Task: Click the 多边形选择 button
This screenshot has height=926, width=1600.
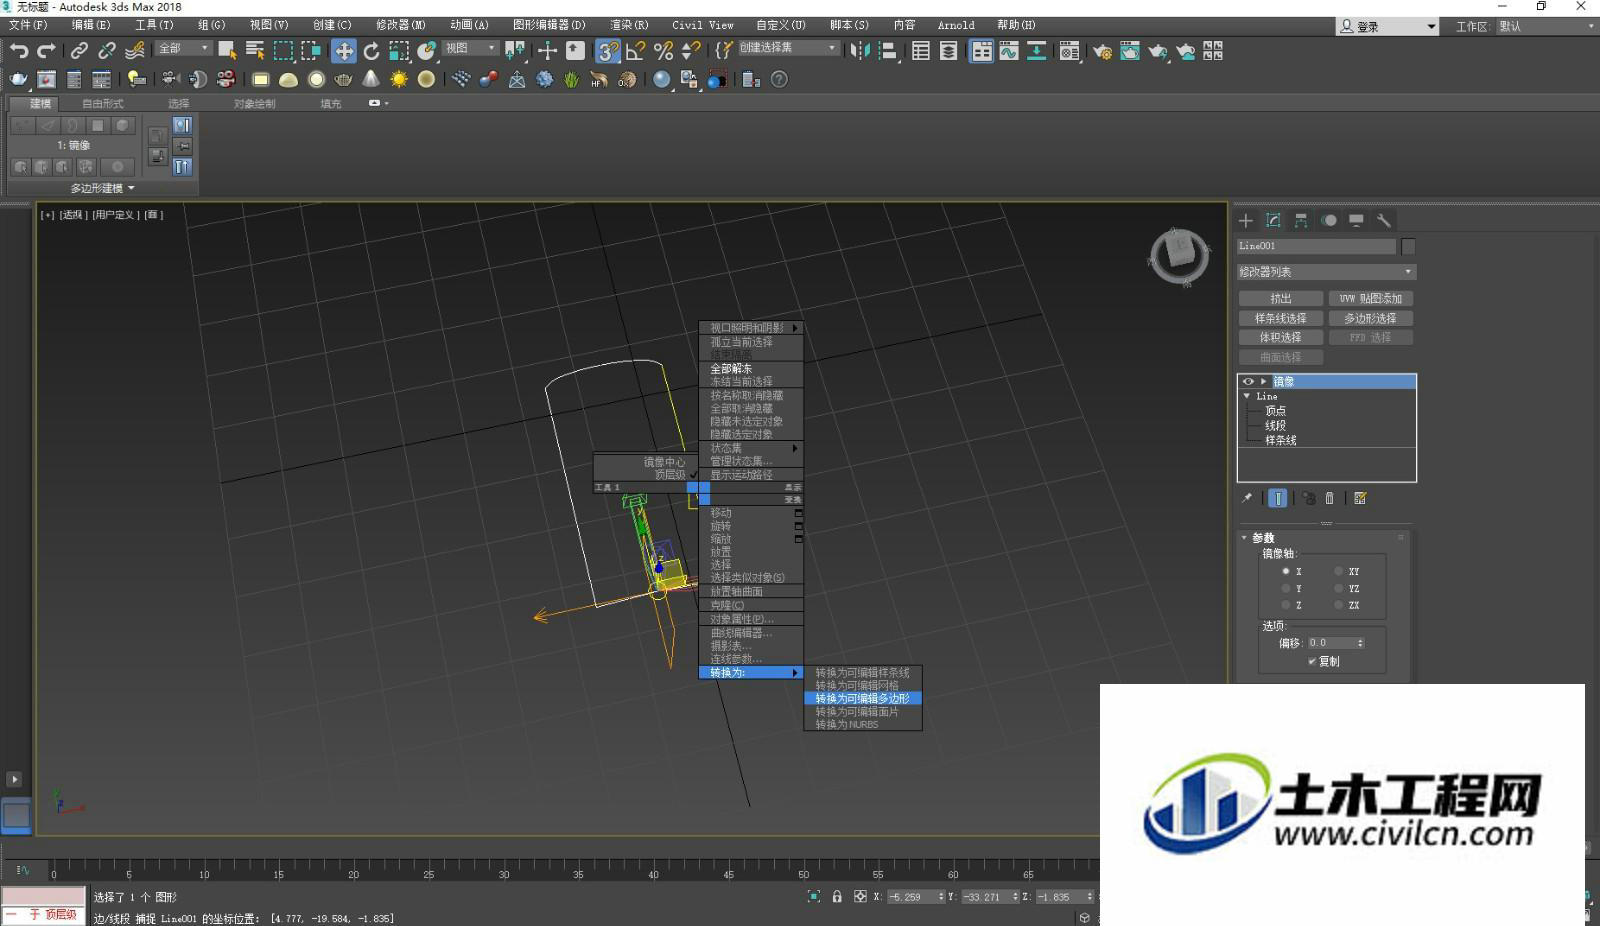Action: [x=1371, y=318]
